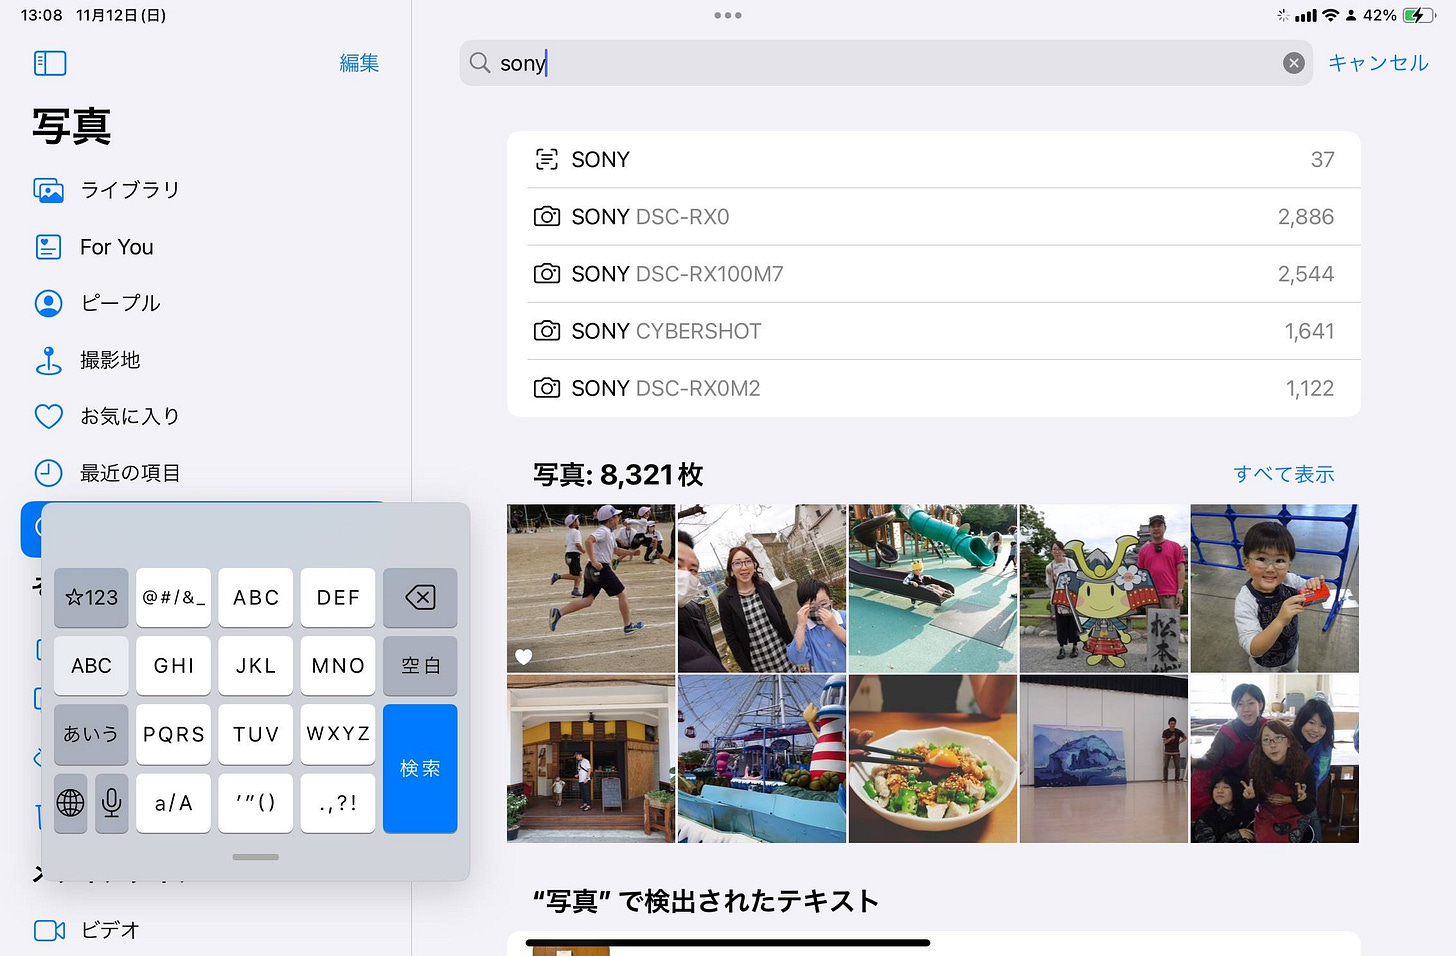Click the camera icon beside SONY DSC-RX100M7
1456x956 pixels.
(547, 273)
